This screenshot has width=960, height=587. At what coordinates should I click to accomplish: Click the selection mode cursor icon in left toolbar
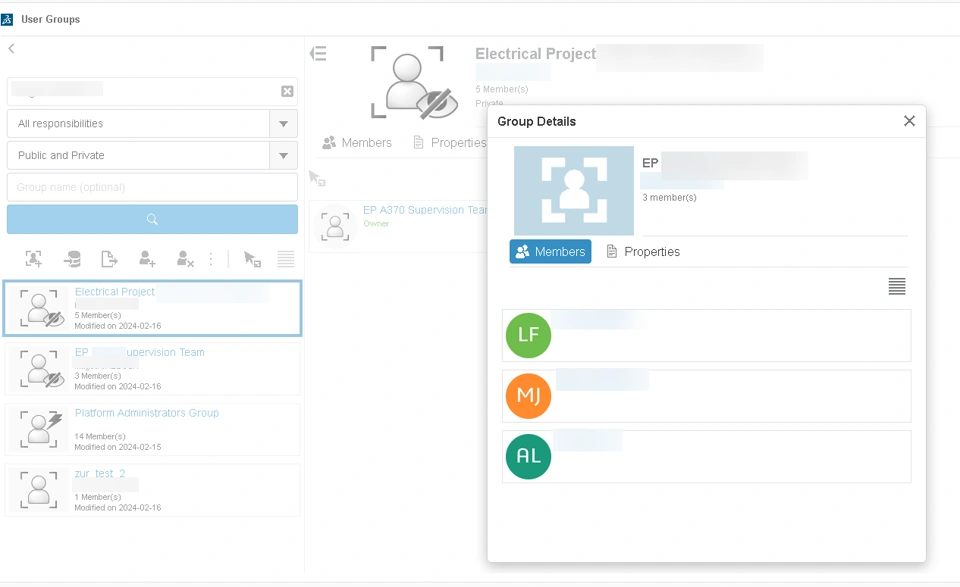tap(252, 260)
